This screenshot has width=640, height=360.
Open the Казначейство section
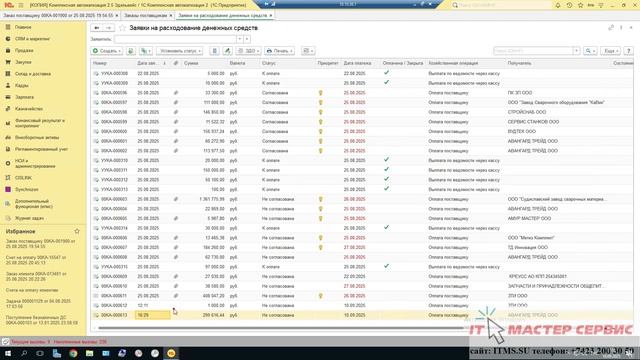(x=29, y=109)
